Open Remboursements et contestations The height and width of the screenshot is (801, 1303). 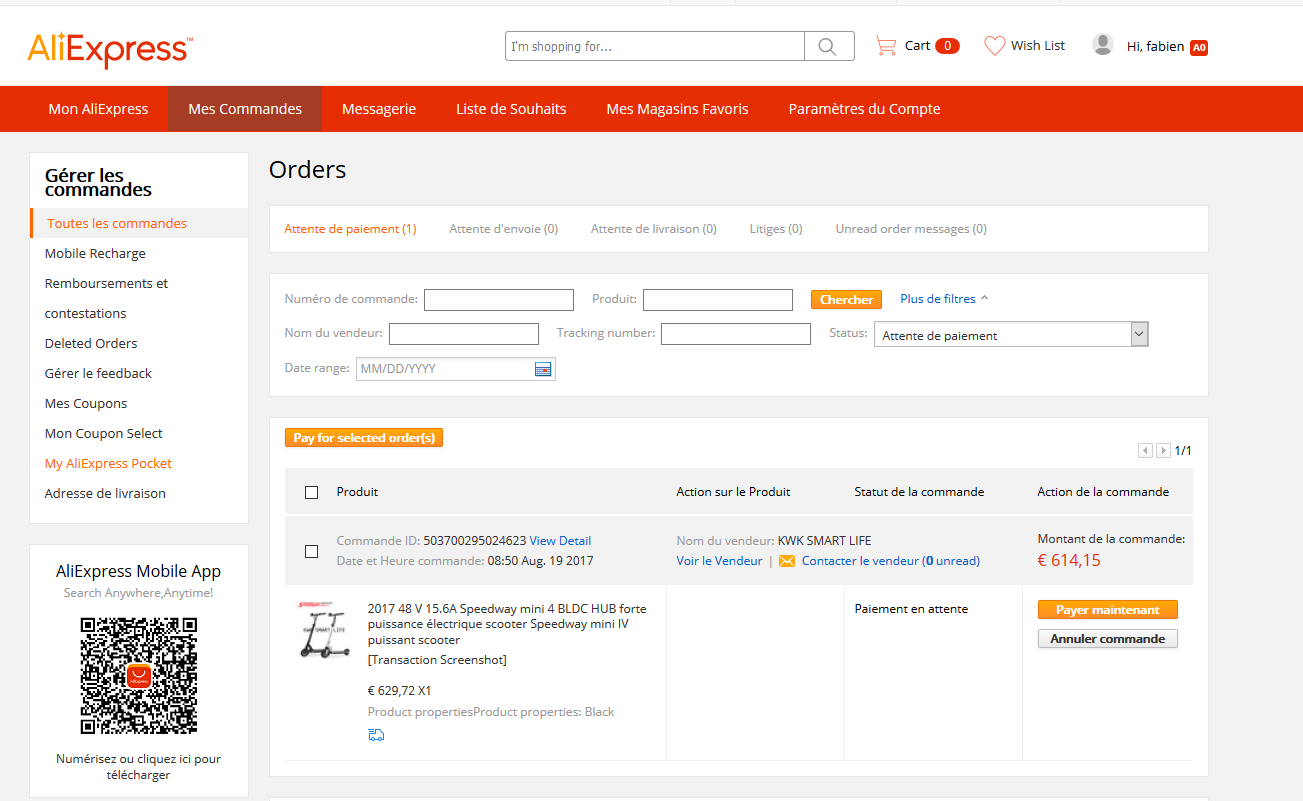coord(106,298)
